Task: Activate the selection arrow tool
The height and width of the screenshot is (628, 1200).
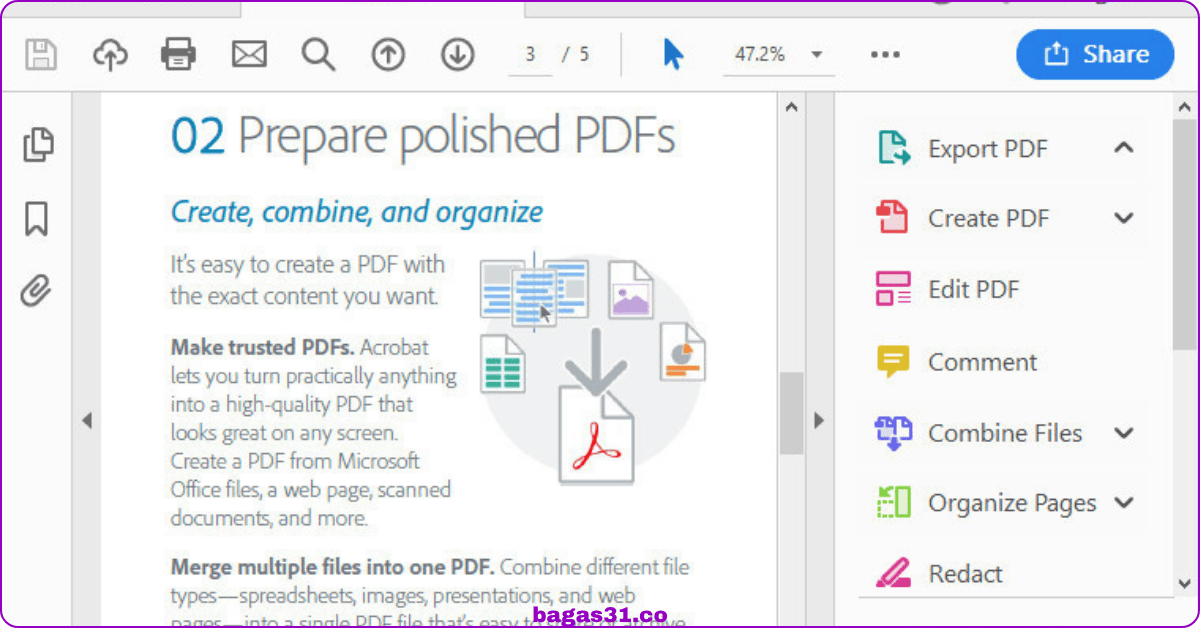Action: (673, 54)
